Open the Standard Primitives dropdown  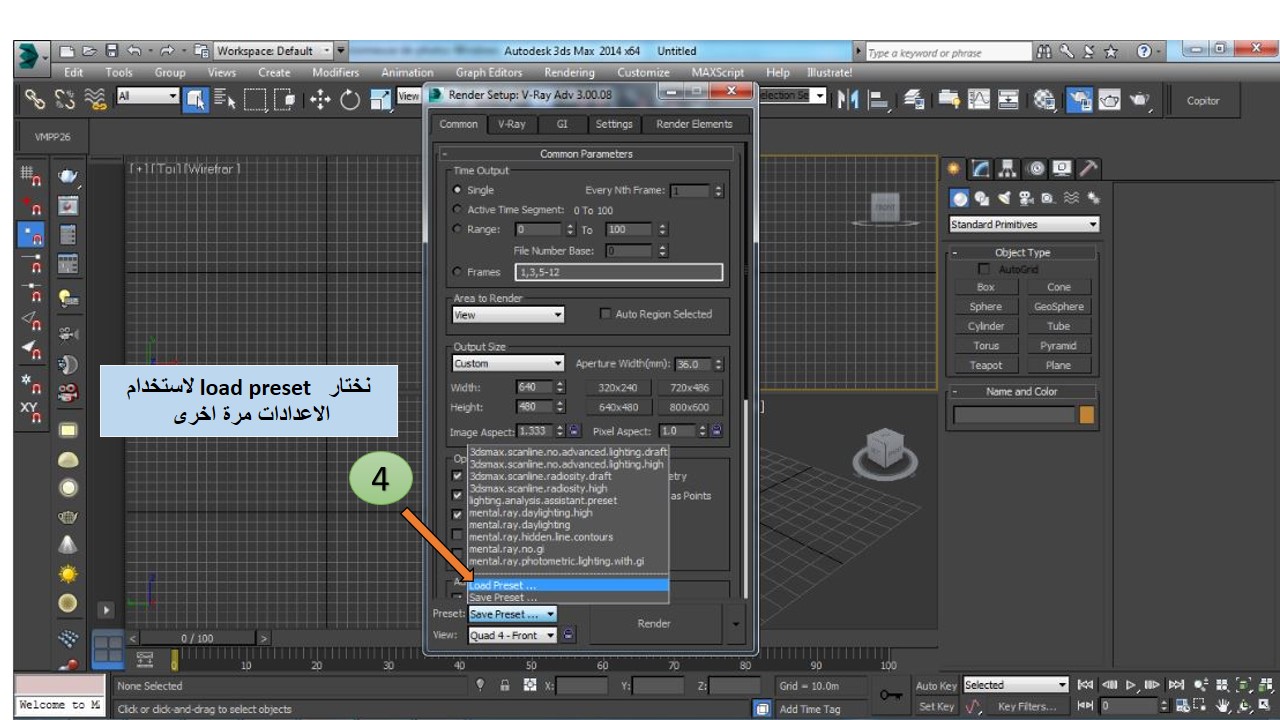[1024, 225]
